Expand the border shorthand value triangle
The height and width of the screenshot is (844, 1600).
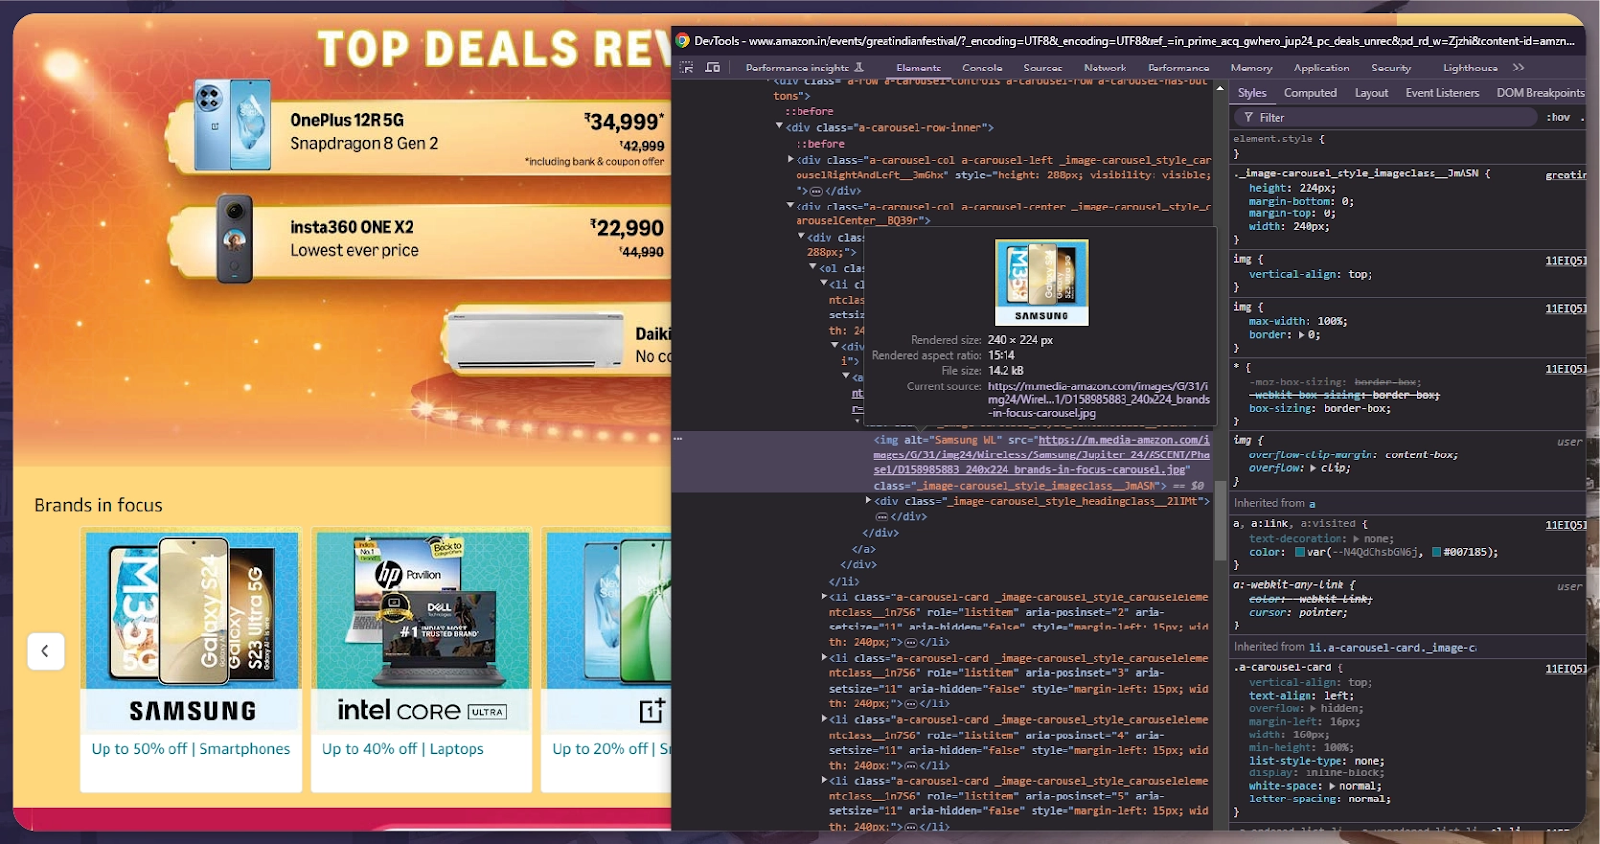[1301, 335]
